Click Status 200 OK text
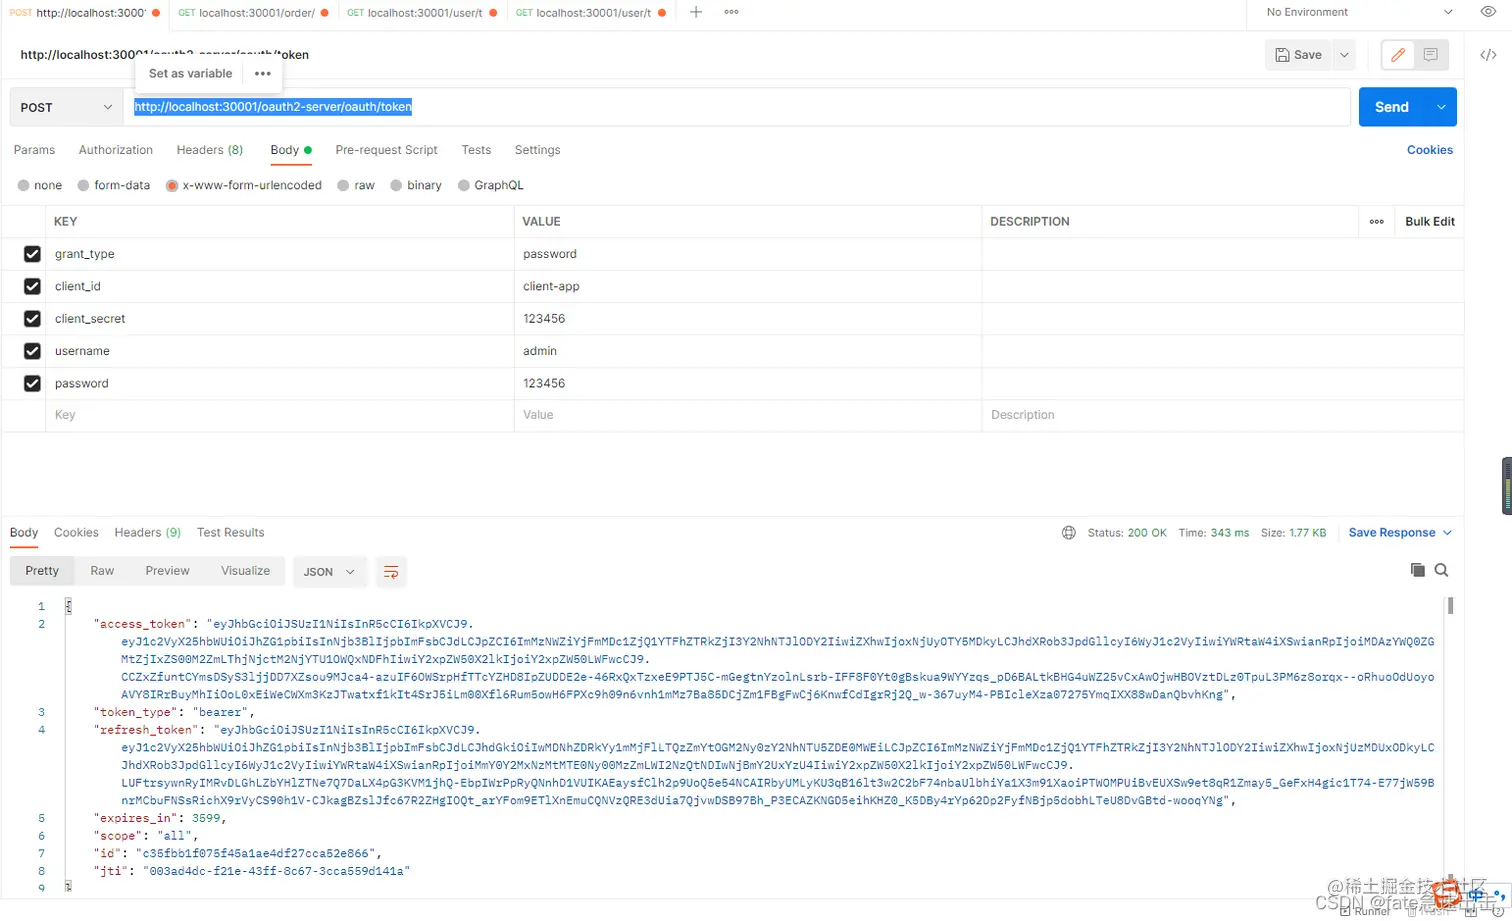The width and height of the screenshot is (1512, 921). pyautogui.click(x=1127, y=533)
